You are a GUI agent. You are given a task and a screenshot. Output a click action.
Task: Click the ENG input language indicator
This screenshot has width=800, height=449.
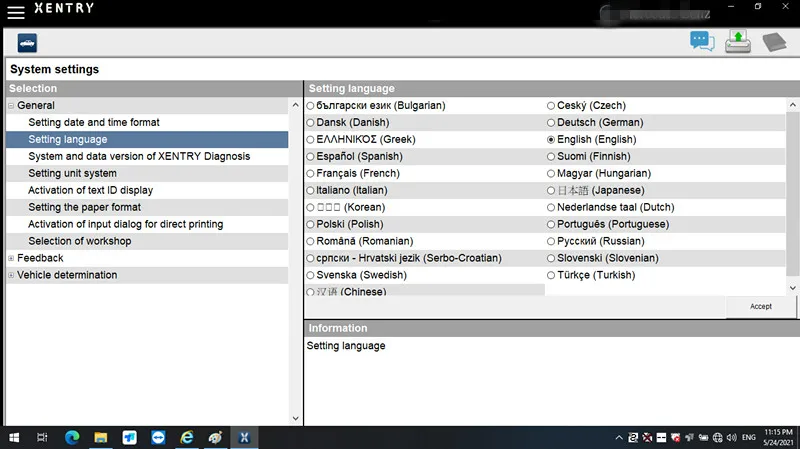[x=748, y=438]
